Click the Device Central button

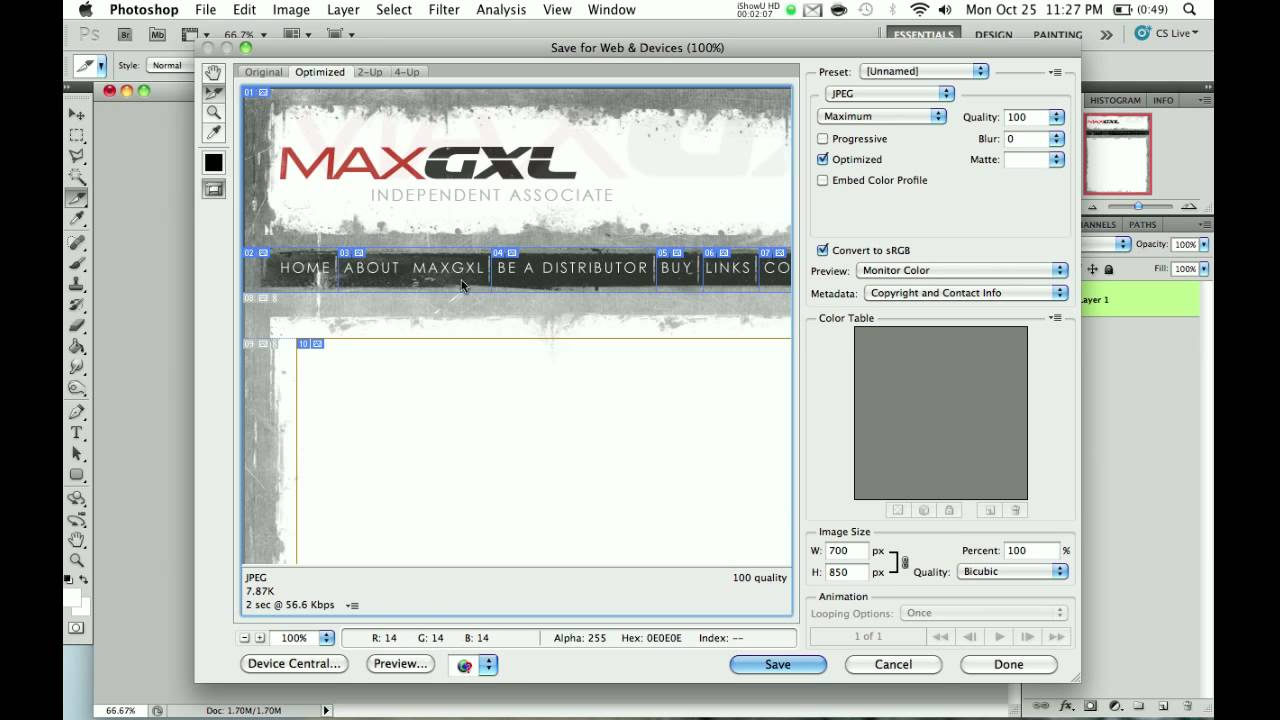pyautogui.click(x=294, y=663)
